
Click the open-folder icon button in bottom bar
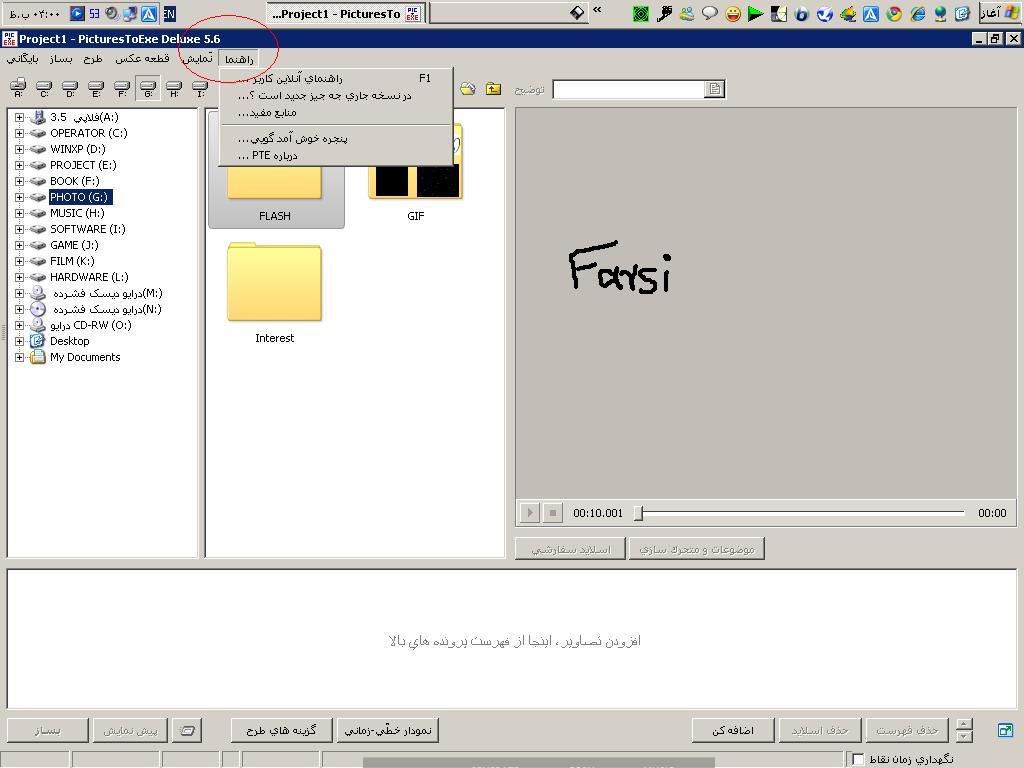187,730
